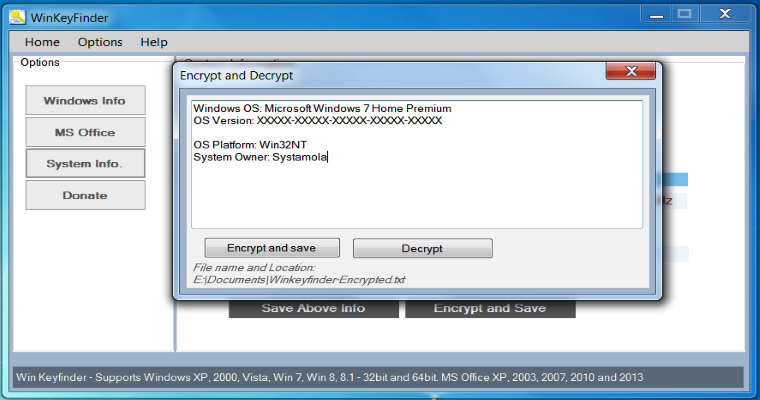Click Save Above Info button
The width and height of the screenshot is (760, 400).
(314, 308)
